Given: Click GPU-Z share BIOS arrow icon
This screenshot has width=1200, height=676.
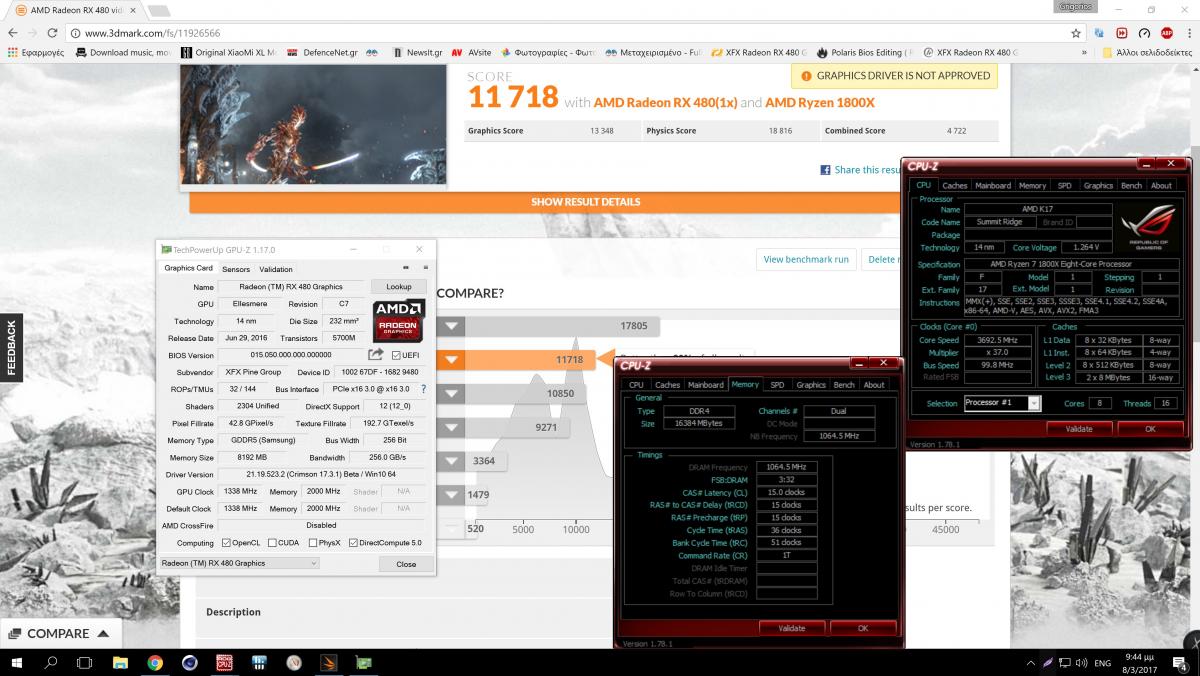Looking at the screenshot, I should 376,355.
